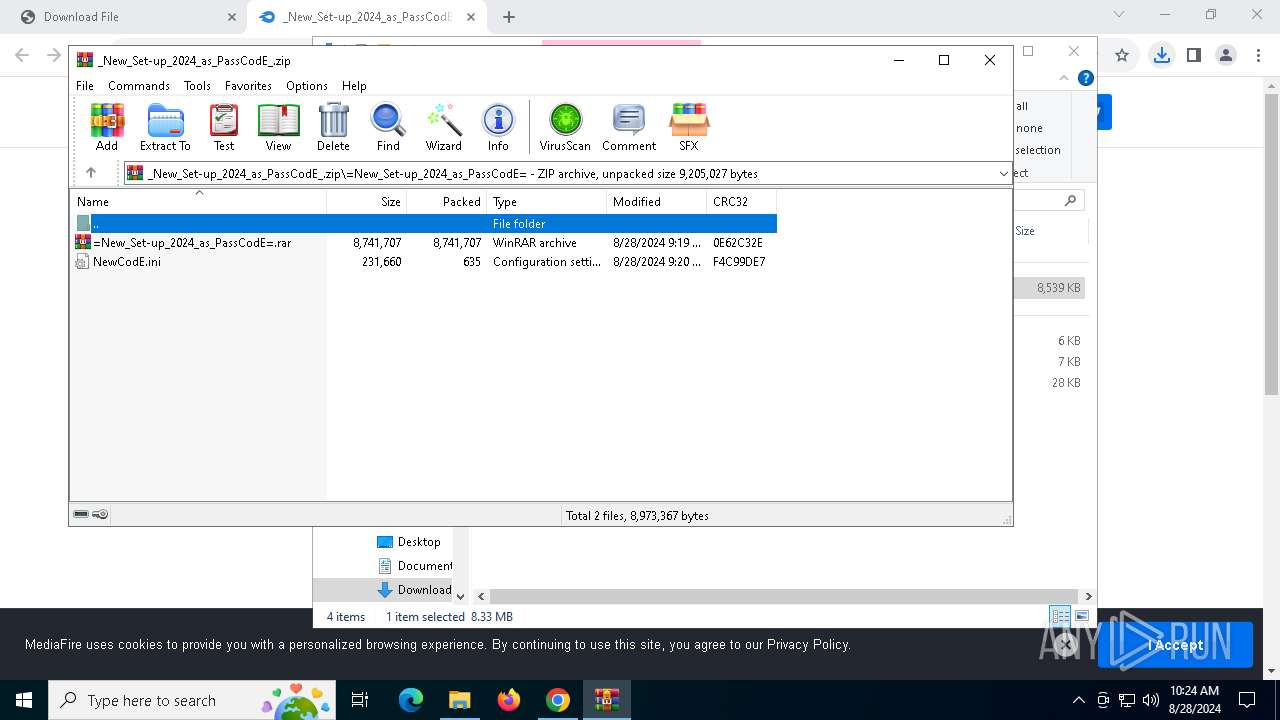The width and height of the screenshot is (1280, 720).
Task: Click the Explorer search box
Action: tap(1049, 200)
